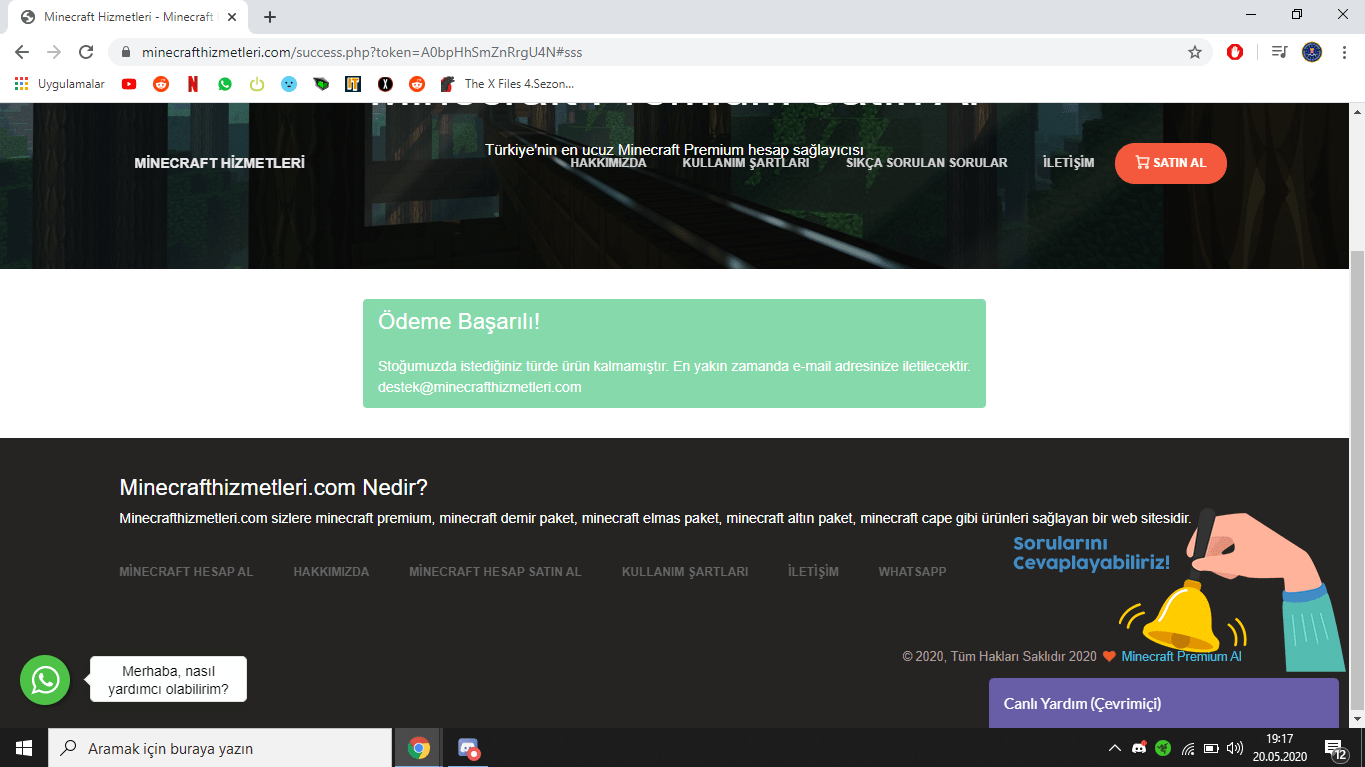The width and height of the screenshot is (1365, 767).
Task: Open İLETİŞİM in the top navigation
Action: (x=1068, y=163)
